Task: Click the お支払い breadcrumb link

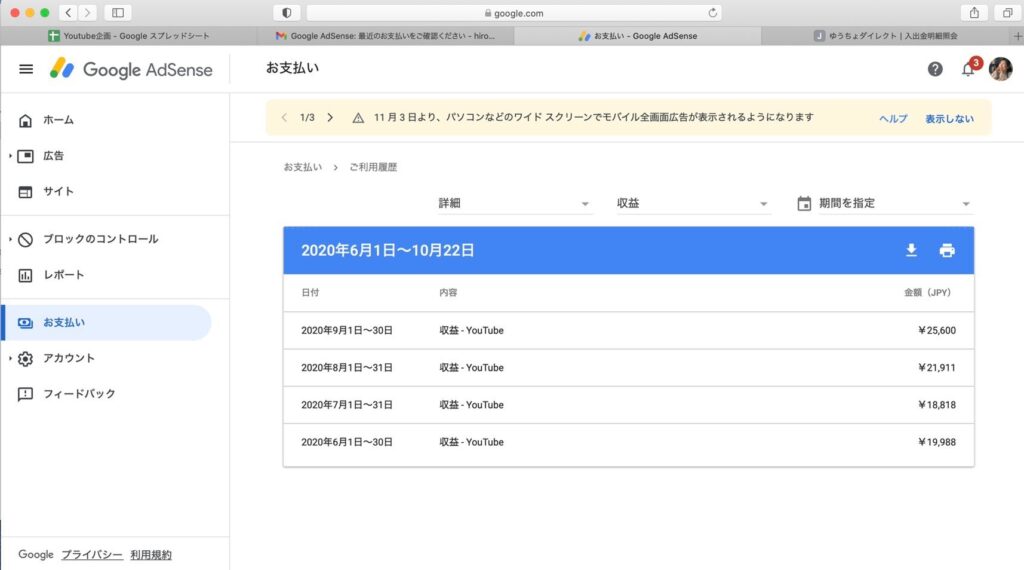Action: (302, 167)
